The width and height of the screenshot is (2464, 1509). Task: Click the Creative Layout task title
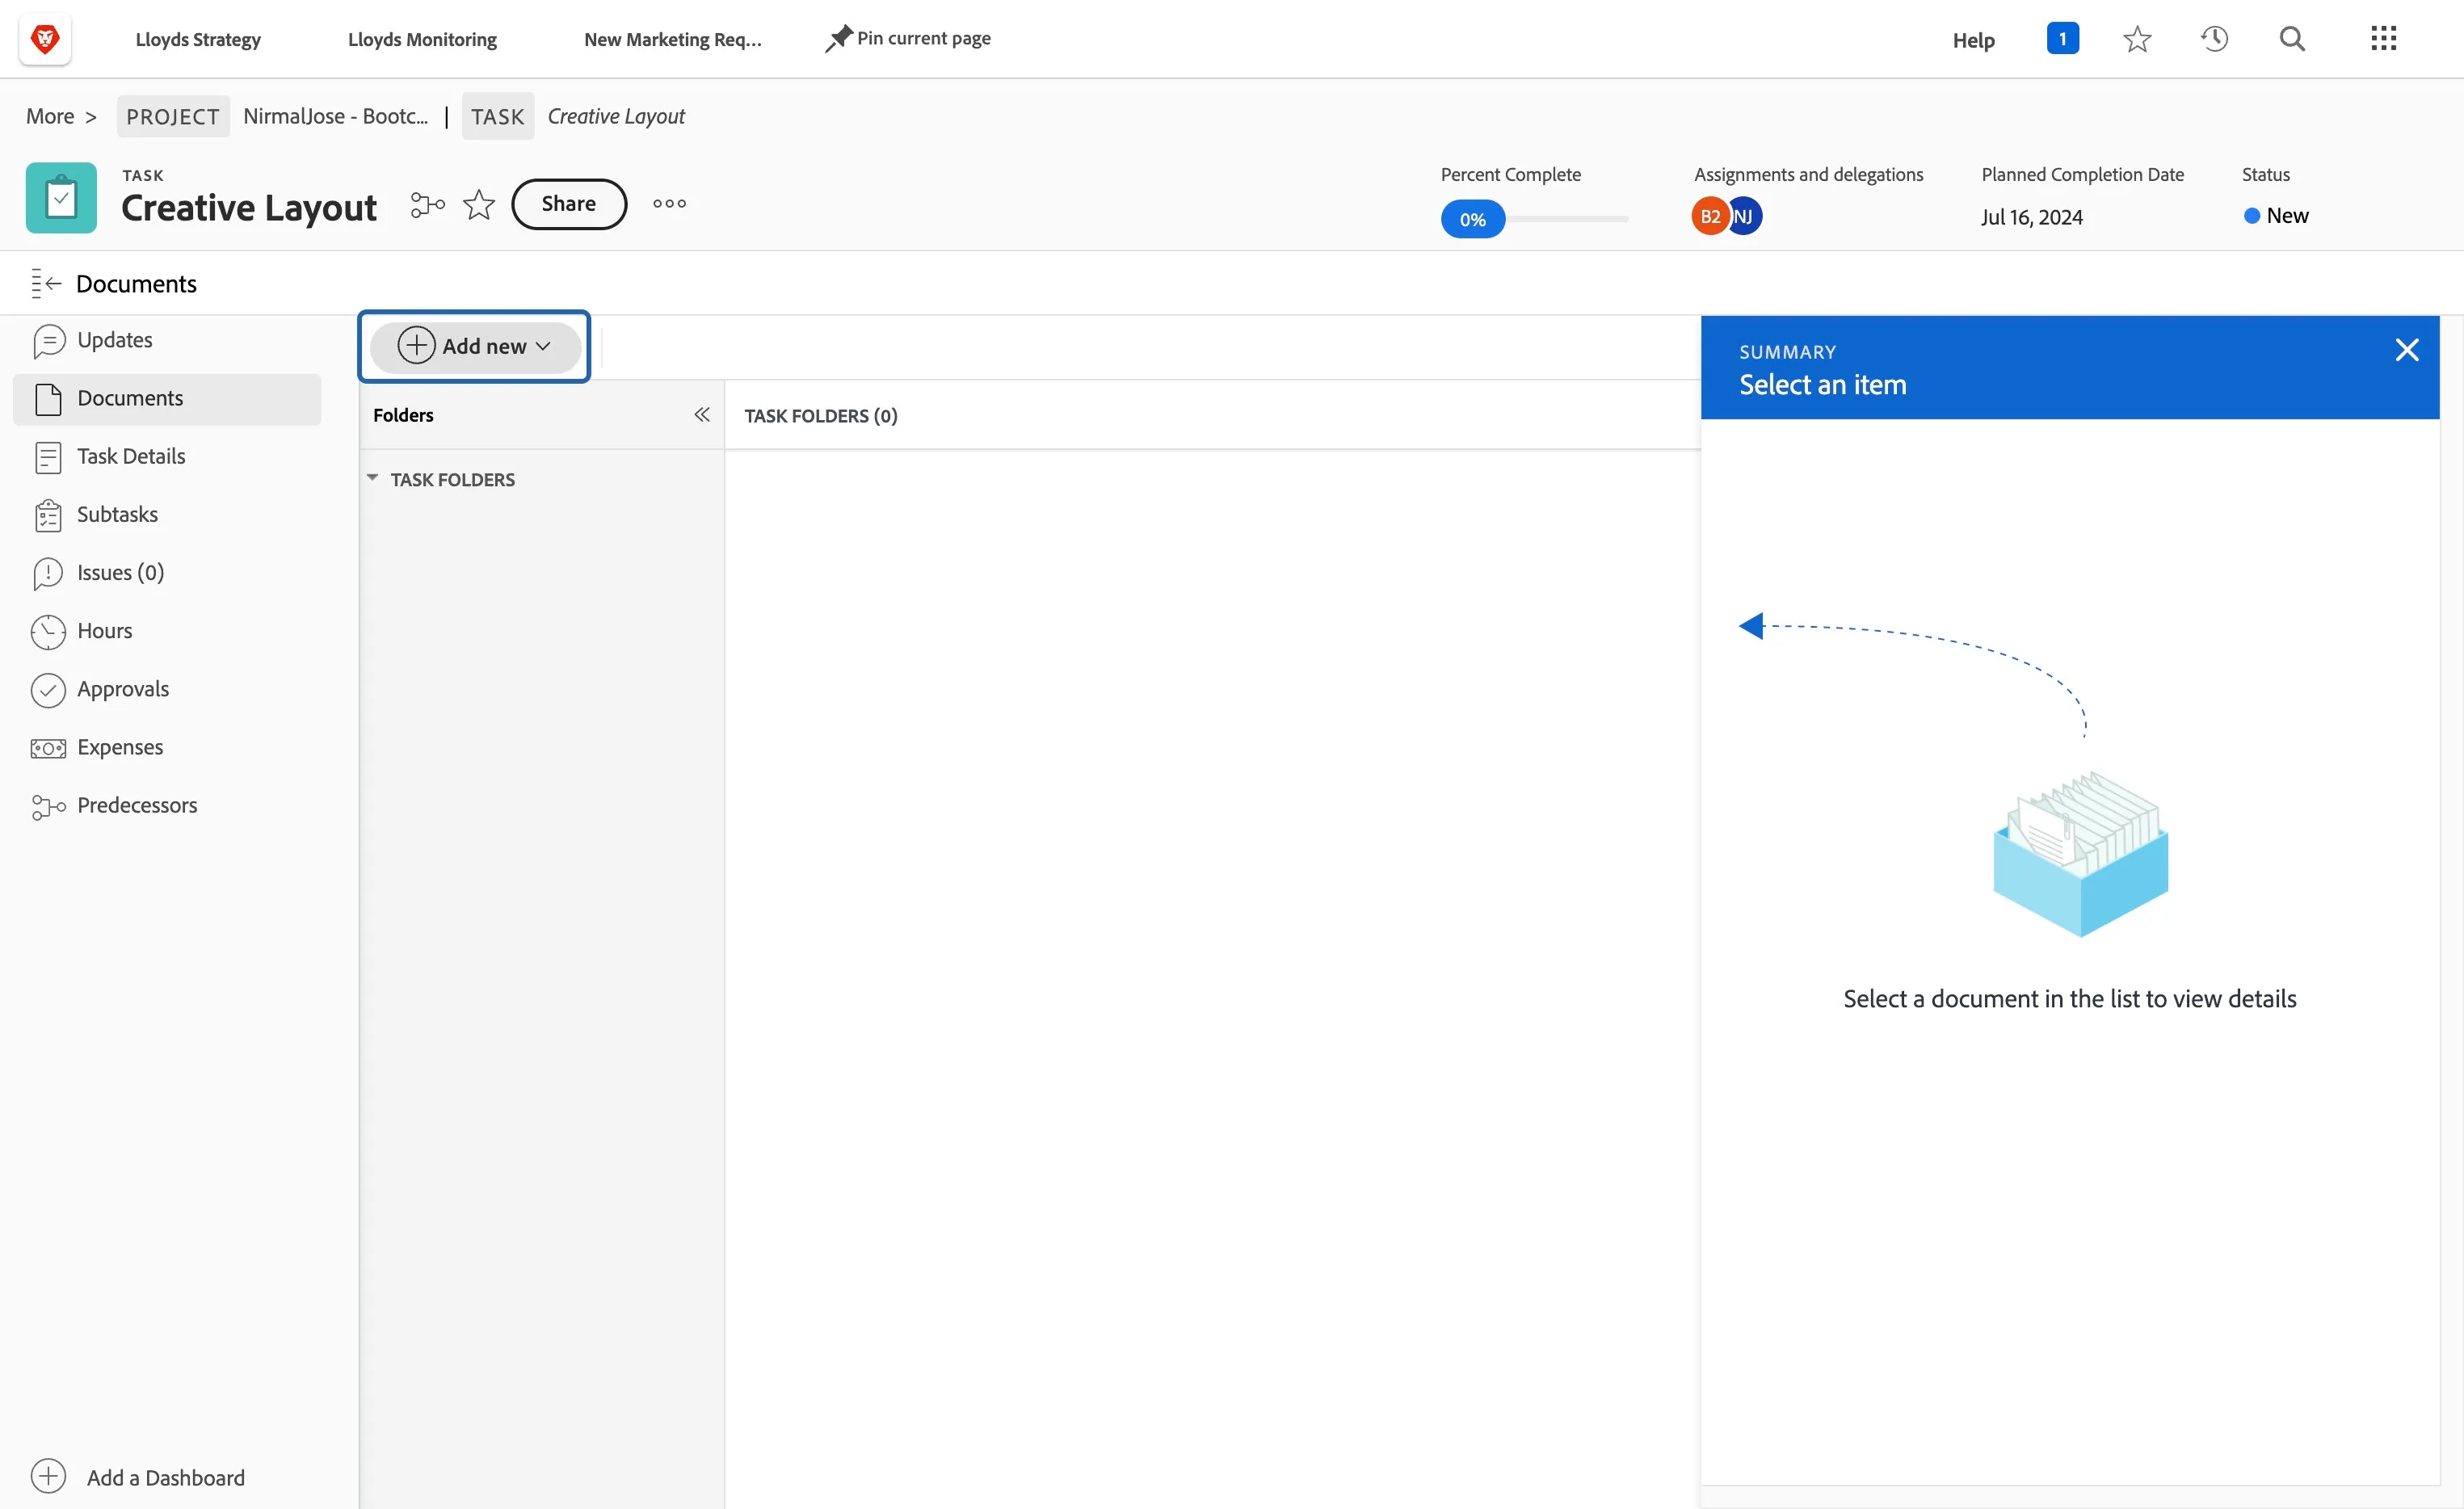click(249, 208)
